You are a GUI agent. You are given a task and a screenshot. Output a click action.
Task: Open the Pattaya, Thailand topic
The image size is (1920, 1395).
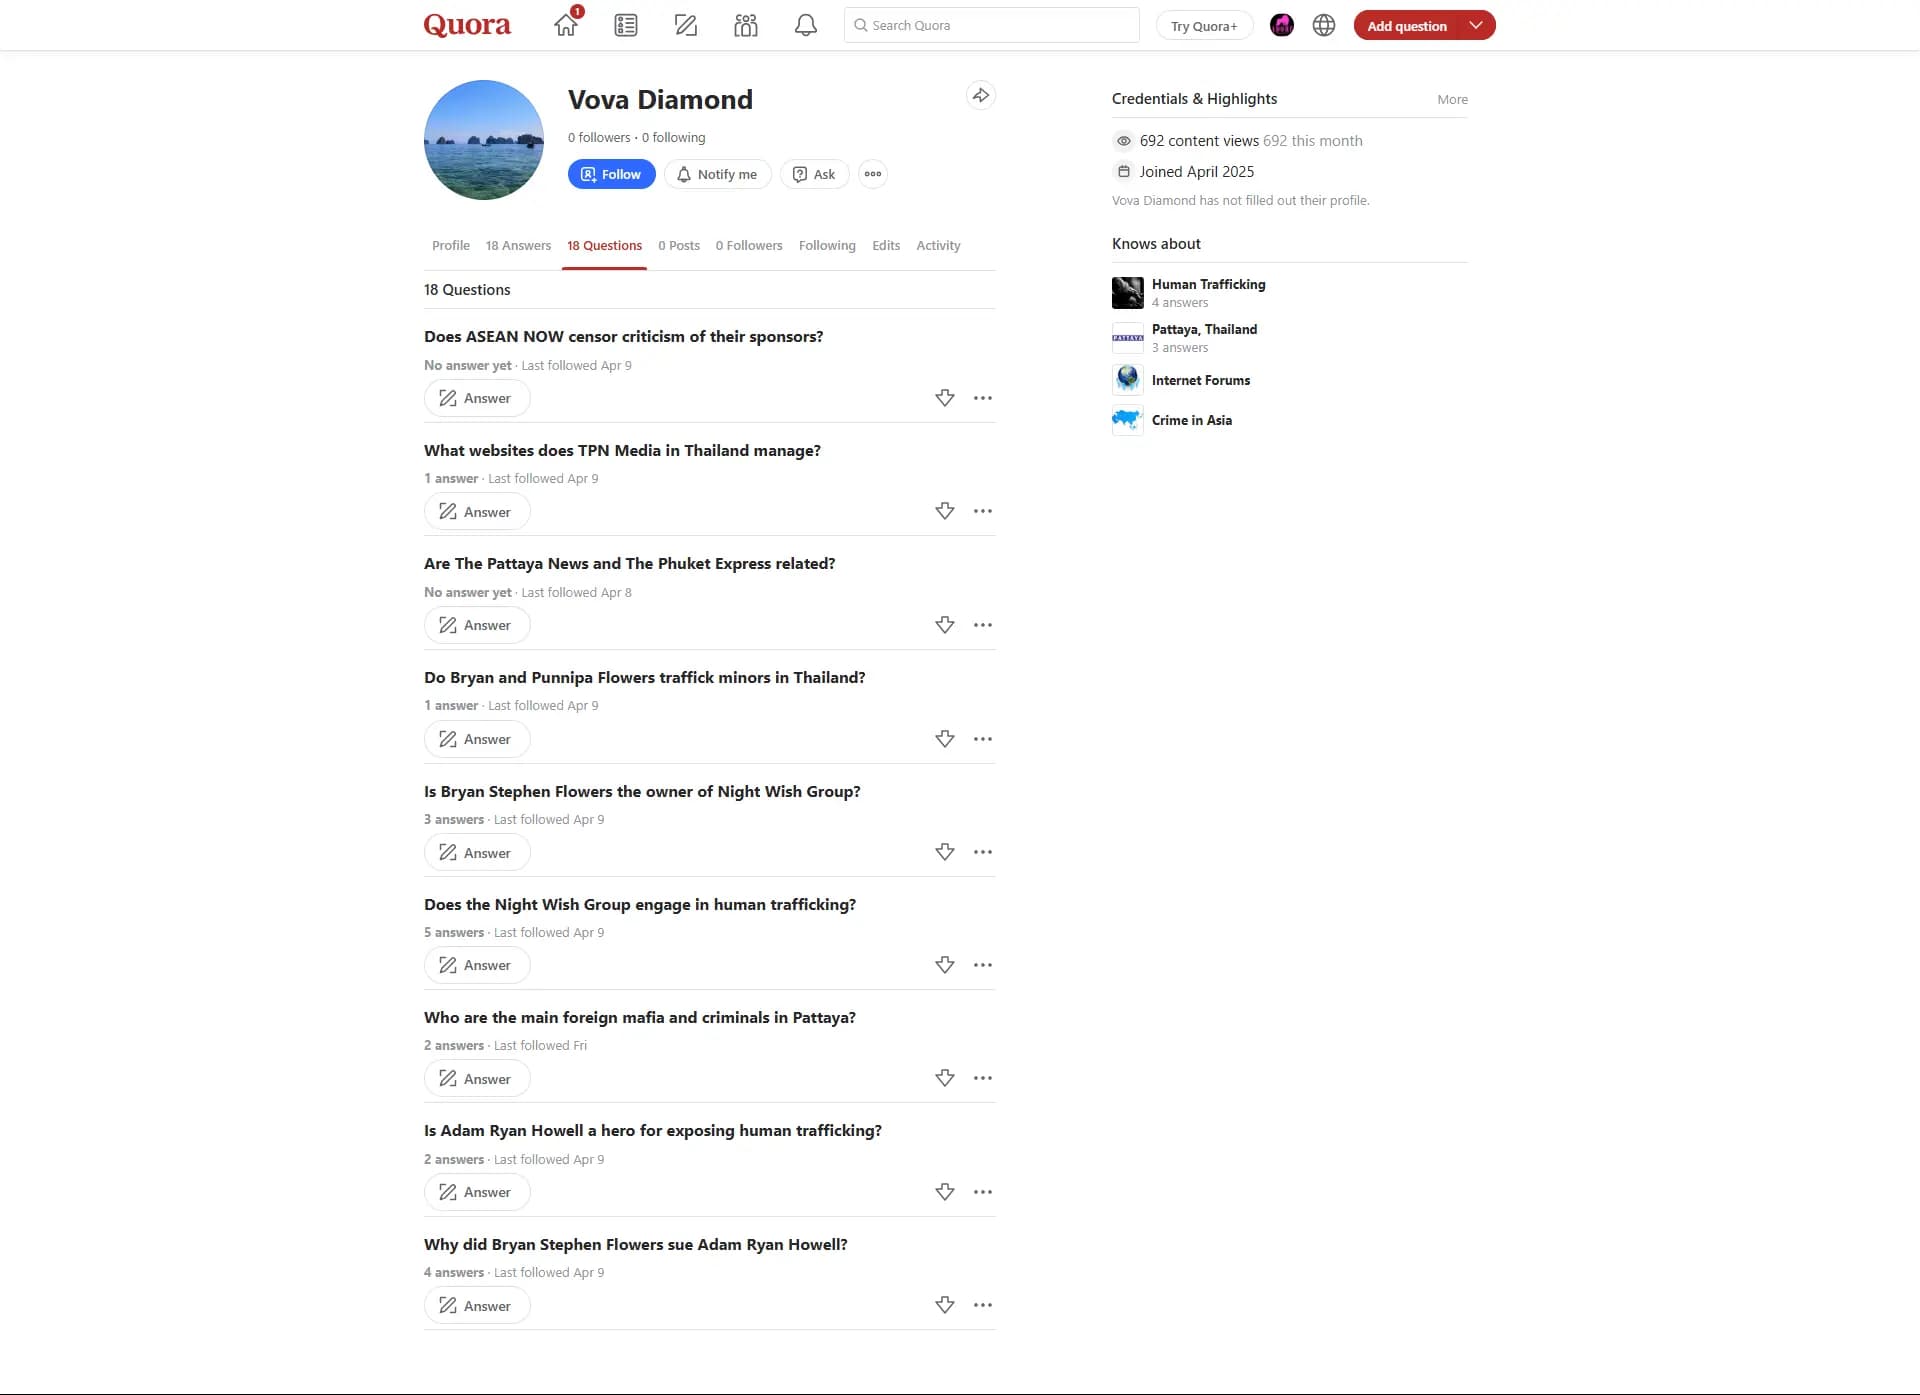coord(1204,329)
